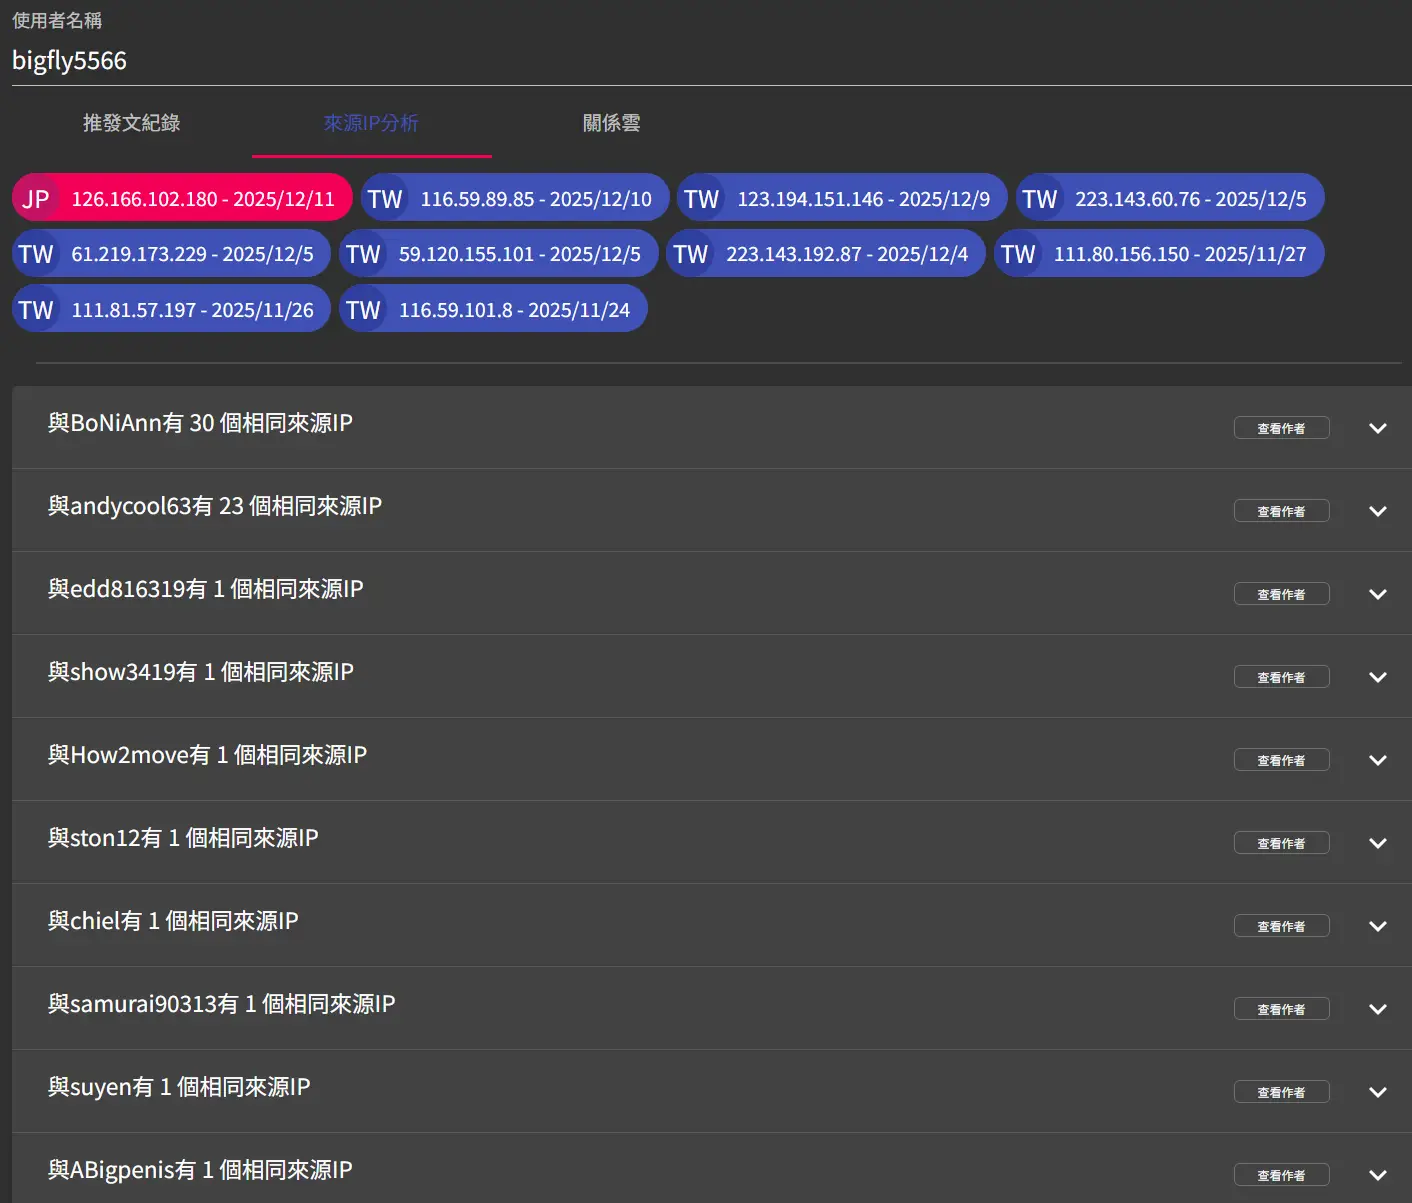Click 查看作者 button for edd816319
Viewport: 1412px width, 1203px height.
[x=1281, y=594]
